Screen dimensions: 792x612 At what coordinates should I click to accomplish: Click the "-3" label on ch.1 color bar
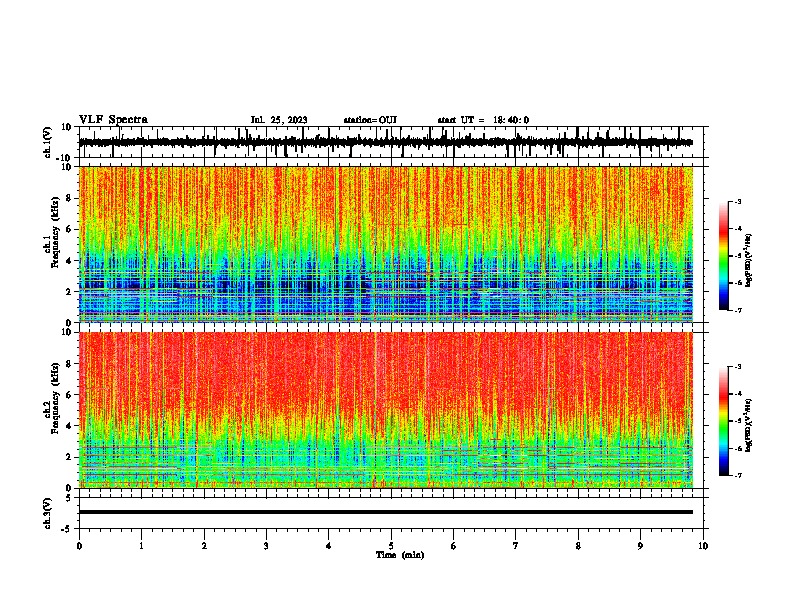tap(737, 201)
